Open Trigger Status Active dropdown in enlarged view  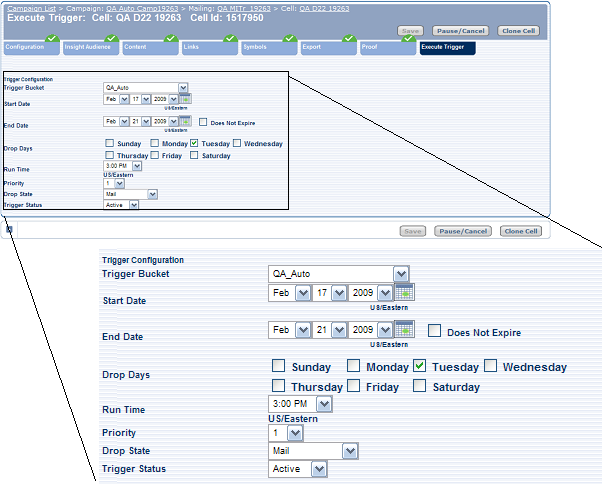(319, 468)
